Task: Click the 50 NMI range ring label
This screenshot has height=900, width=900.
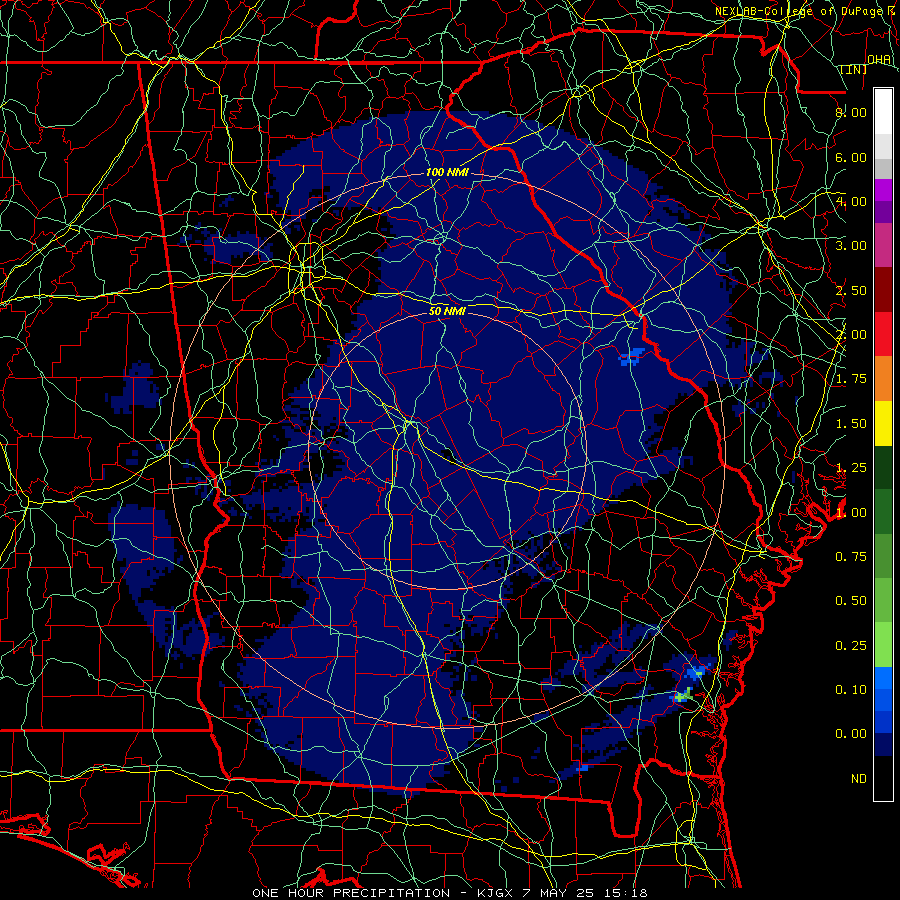Action: pyautogui.click(x=447, y=311)
